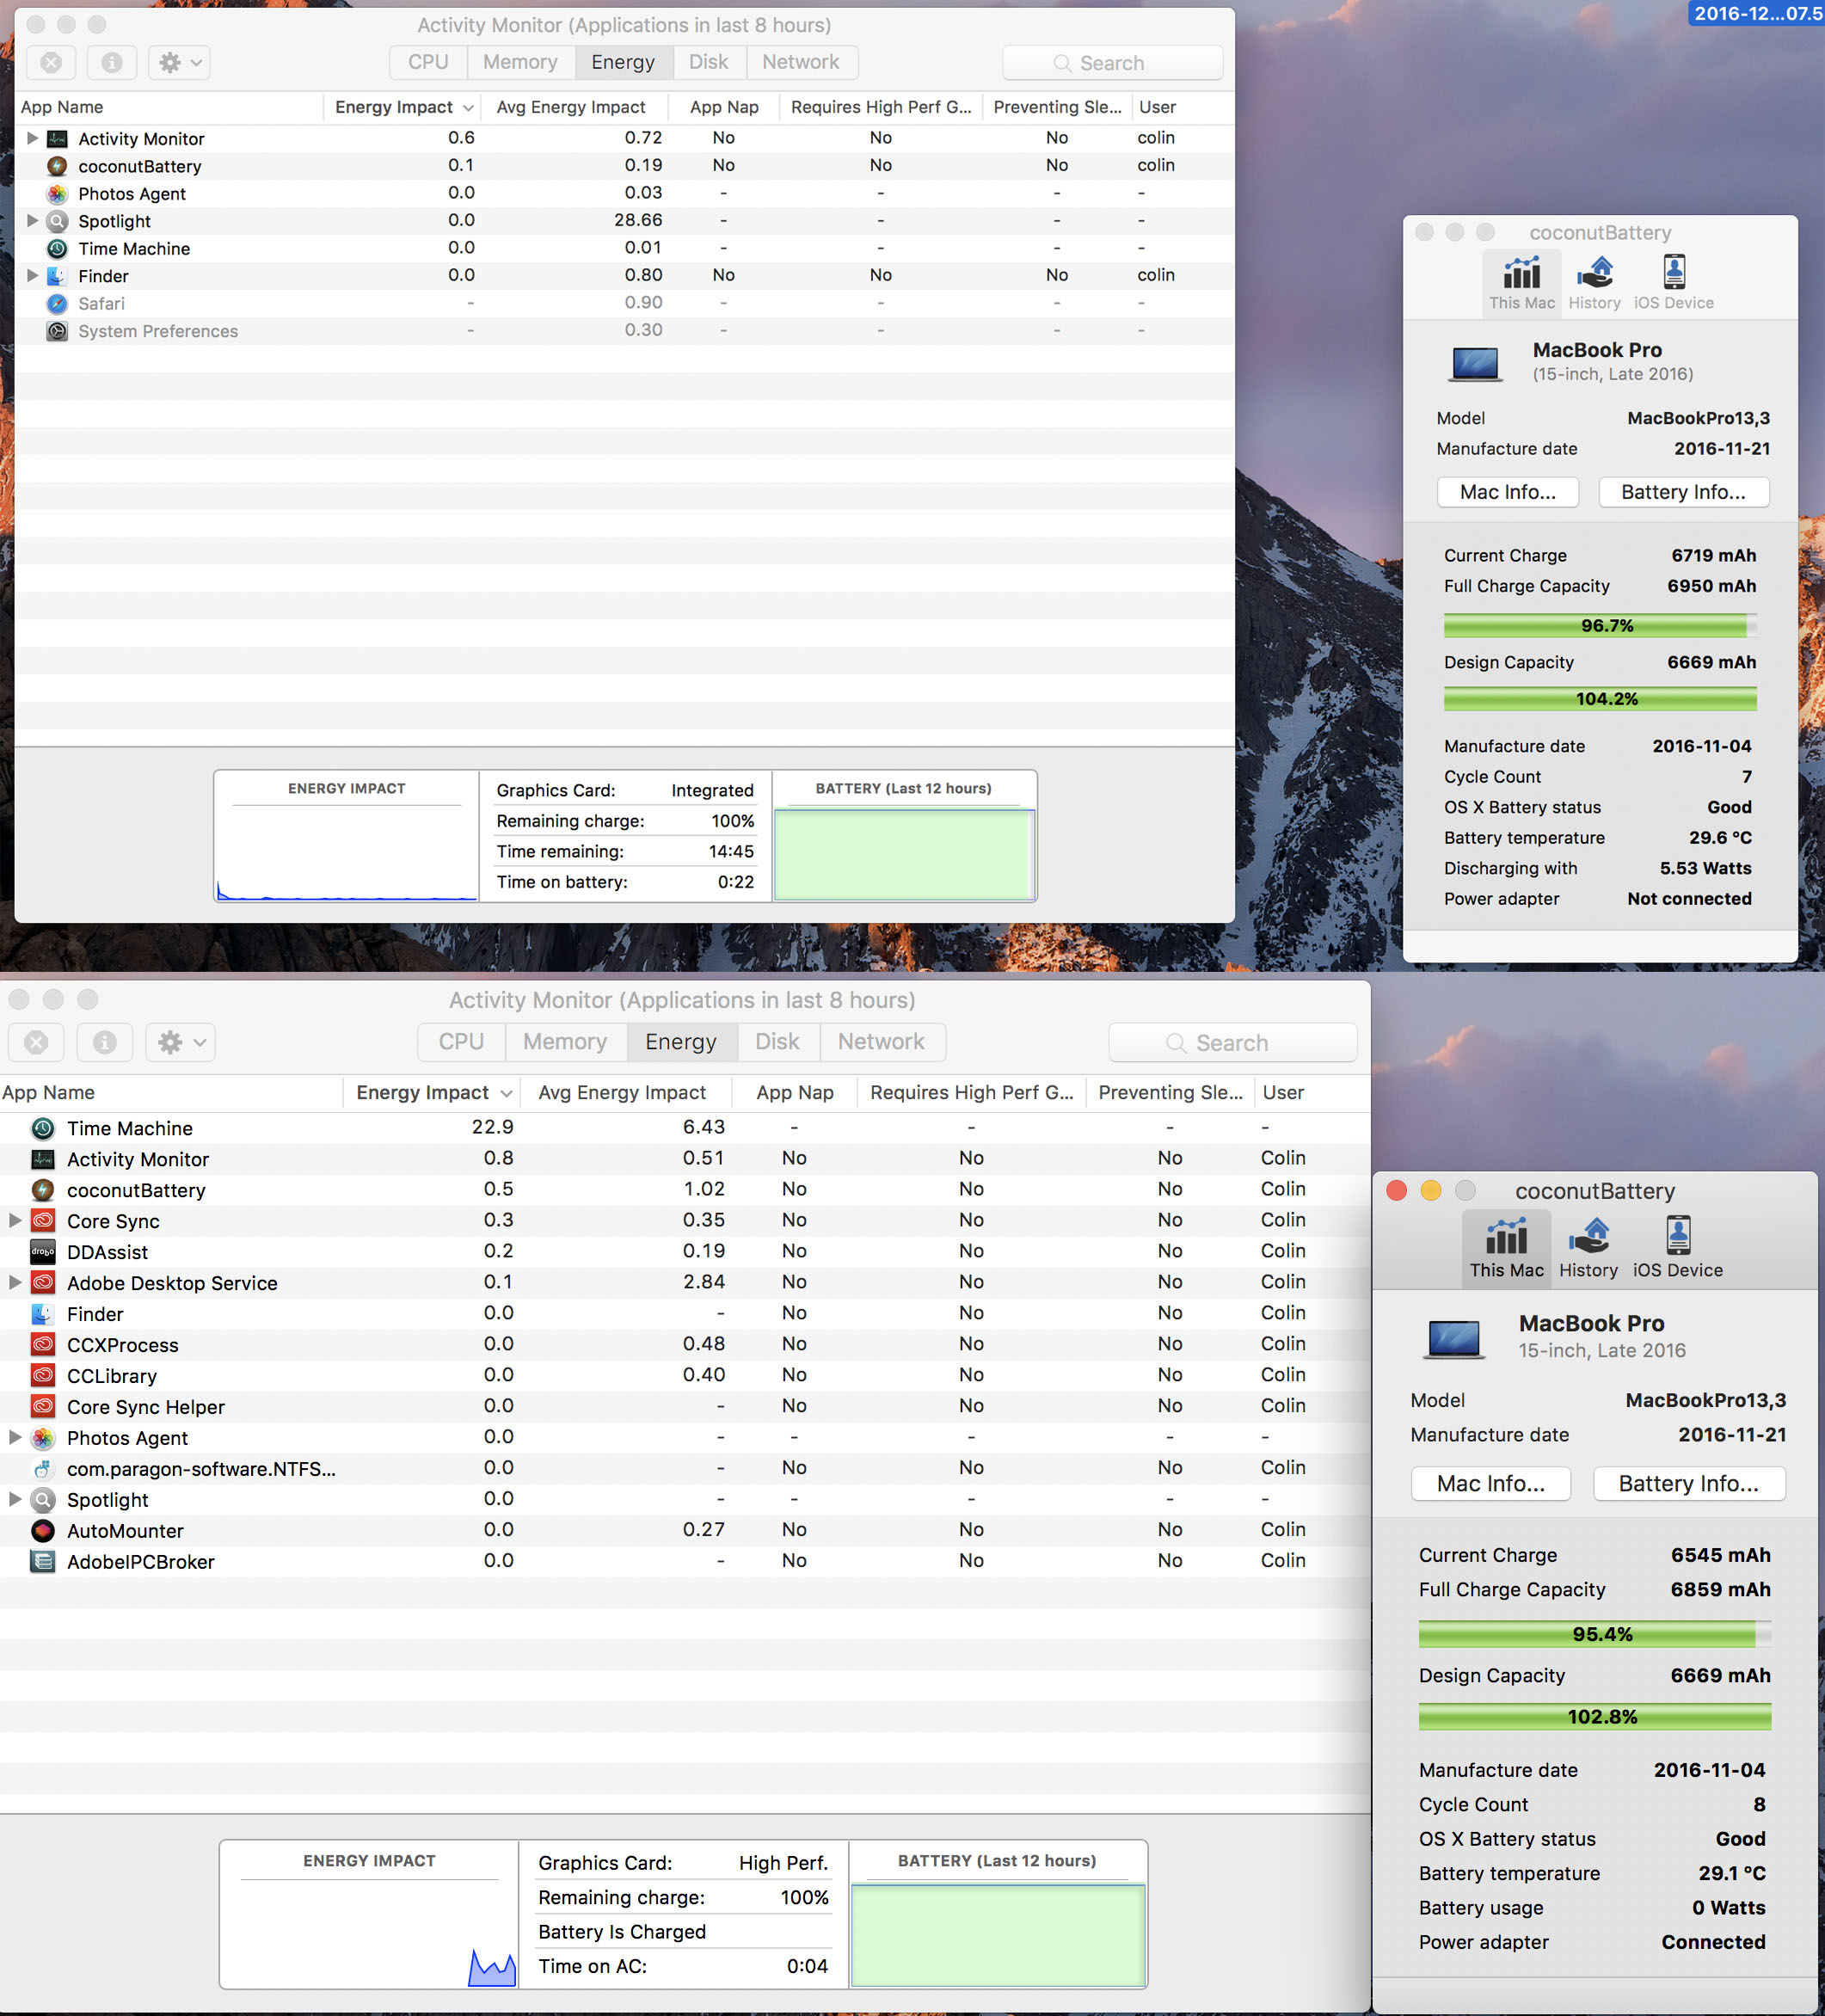Open the Network tab in upper Activity Monitor

[x=800, y=62]
